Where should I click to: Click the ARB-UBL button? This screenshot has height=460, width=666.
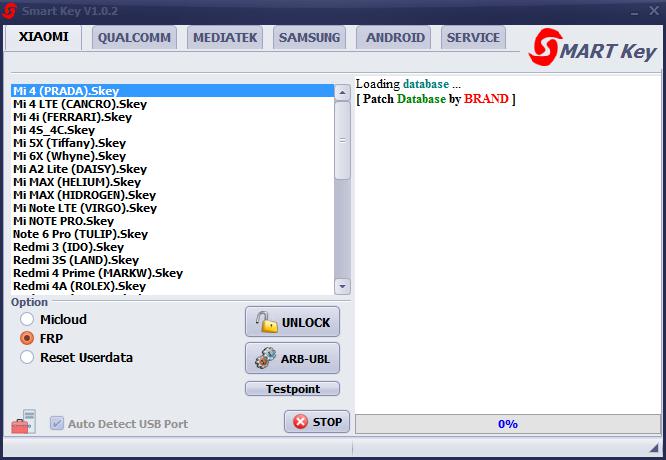click(x=293, y=358)
